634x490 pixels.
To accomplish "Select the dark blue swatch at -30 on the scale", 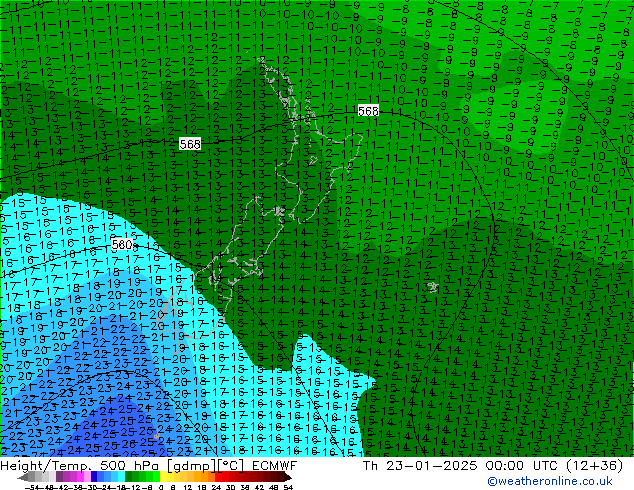I will click(94, 476).
